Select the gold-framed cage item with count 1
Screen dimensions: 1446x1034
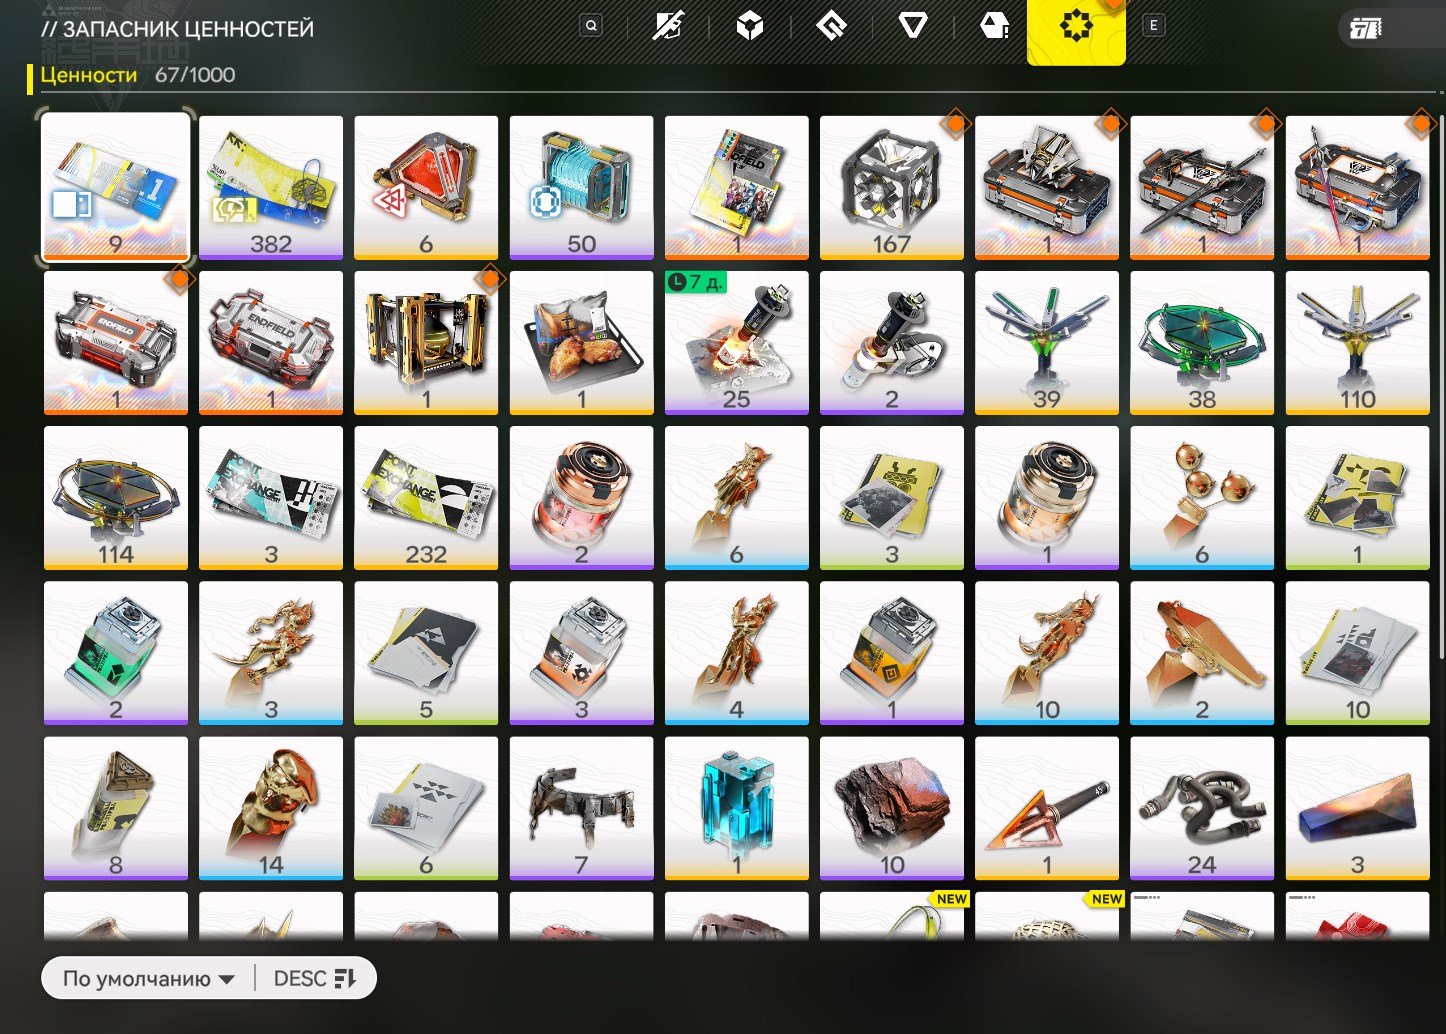click(x=426, y=342)
